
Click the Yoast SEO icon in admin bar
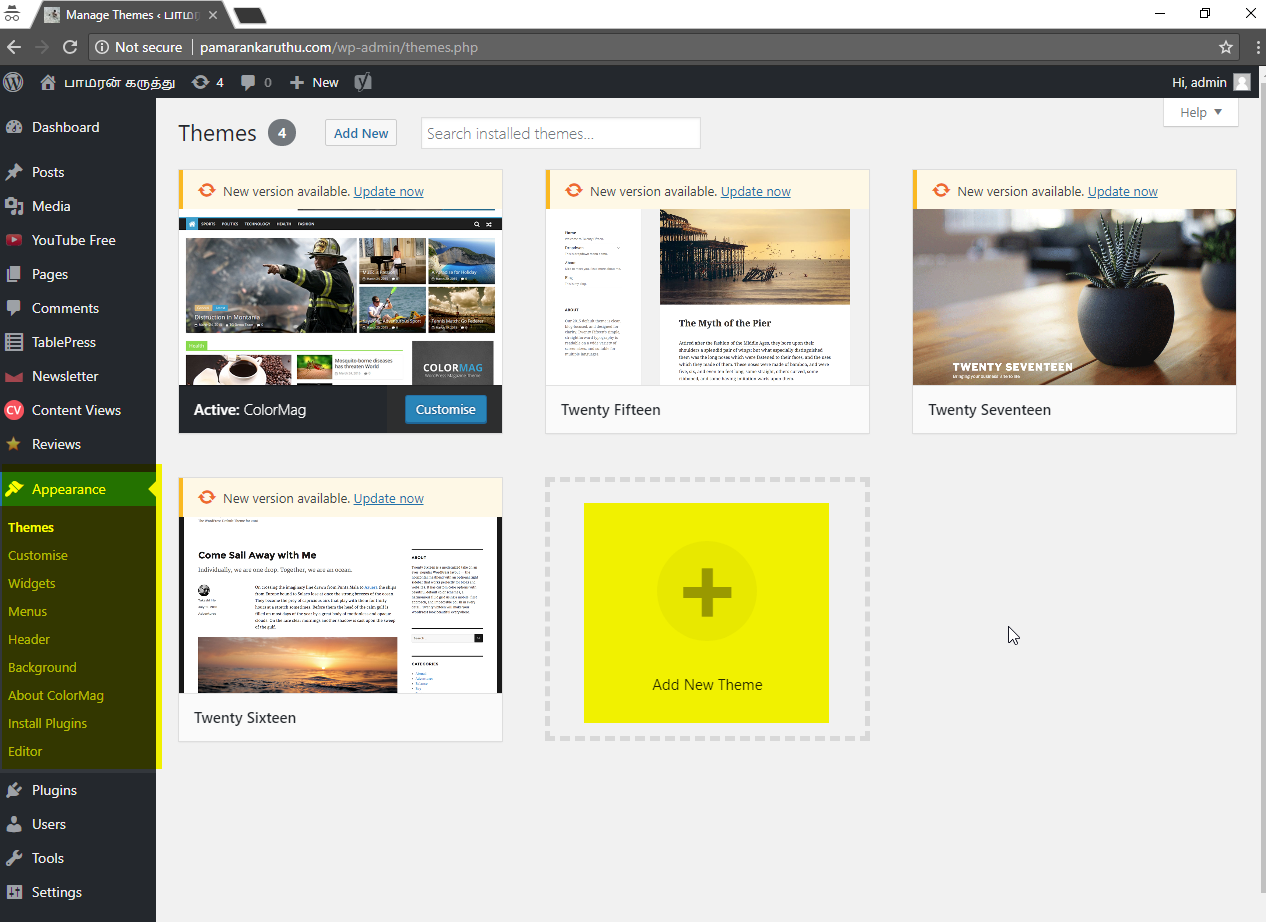(x=363, y=82)
